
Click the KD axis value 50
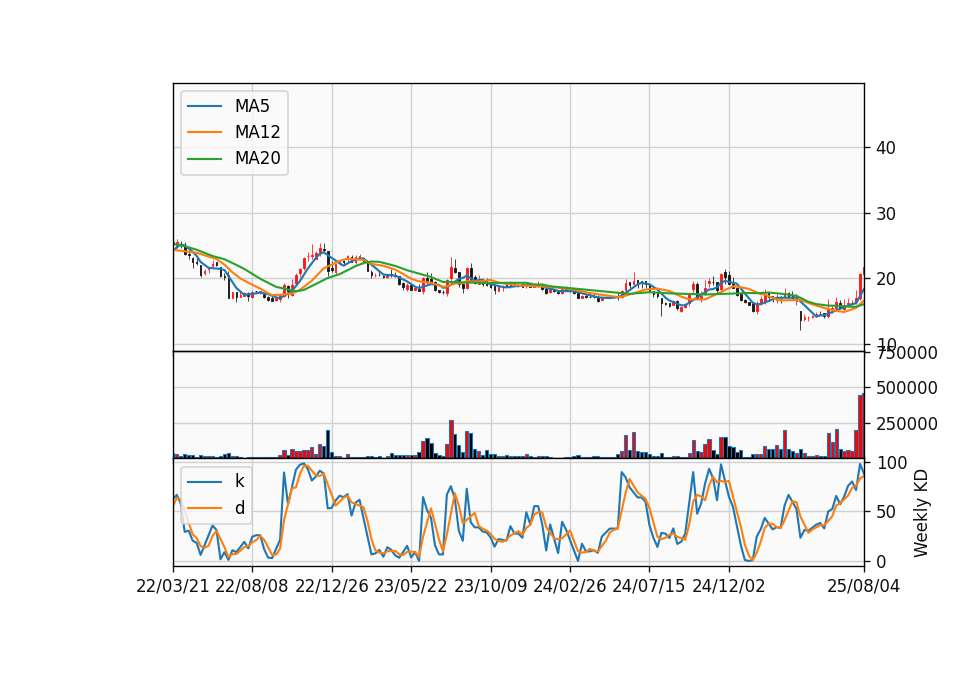(886, 512)
